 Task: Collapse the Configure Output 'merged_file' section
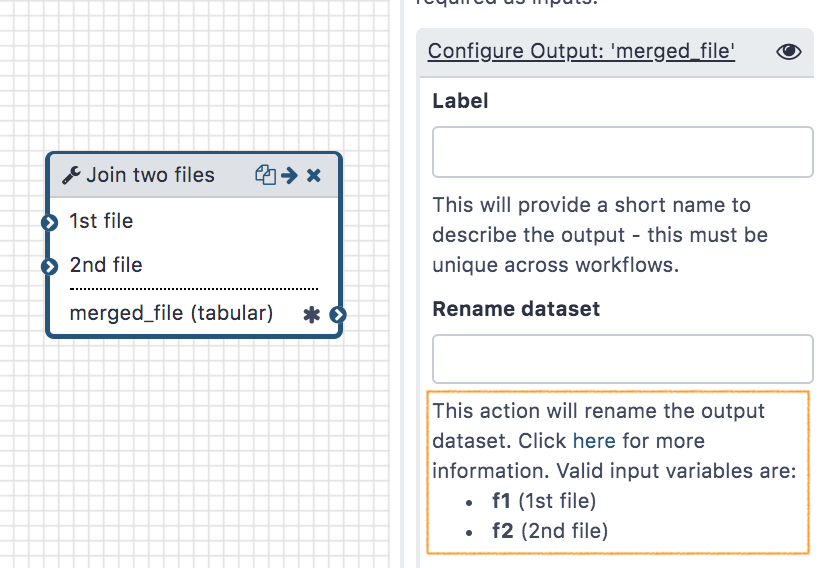(581, 52)
